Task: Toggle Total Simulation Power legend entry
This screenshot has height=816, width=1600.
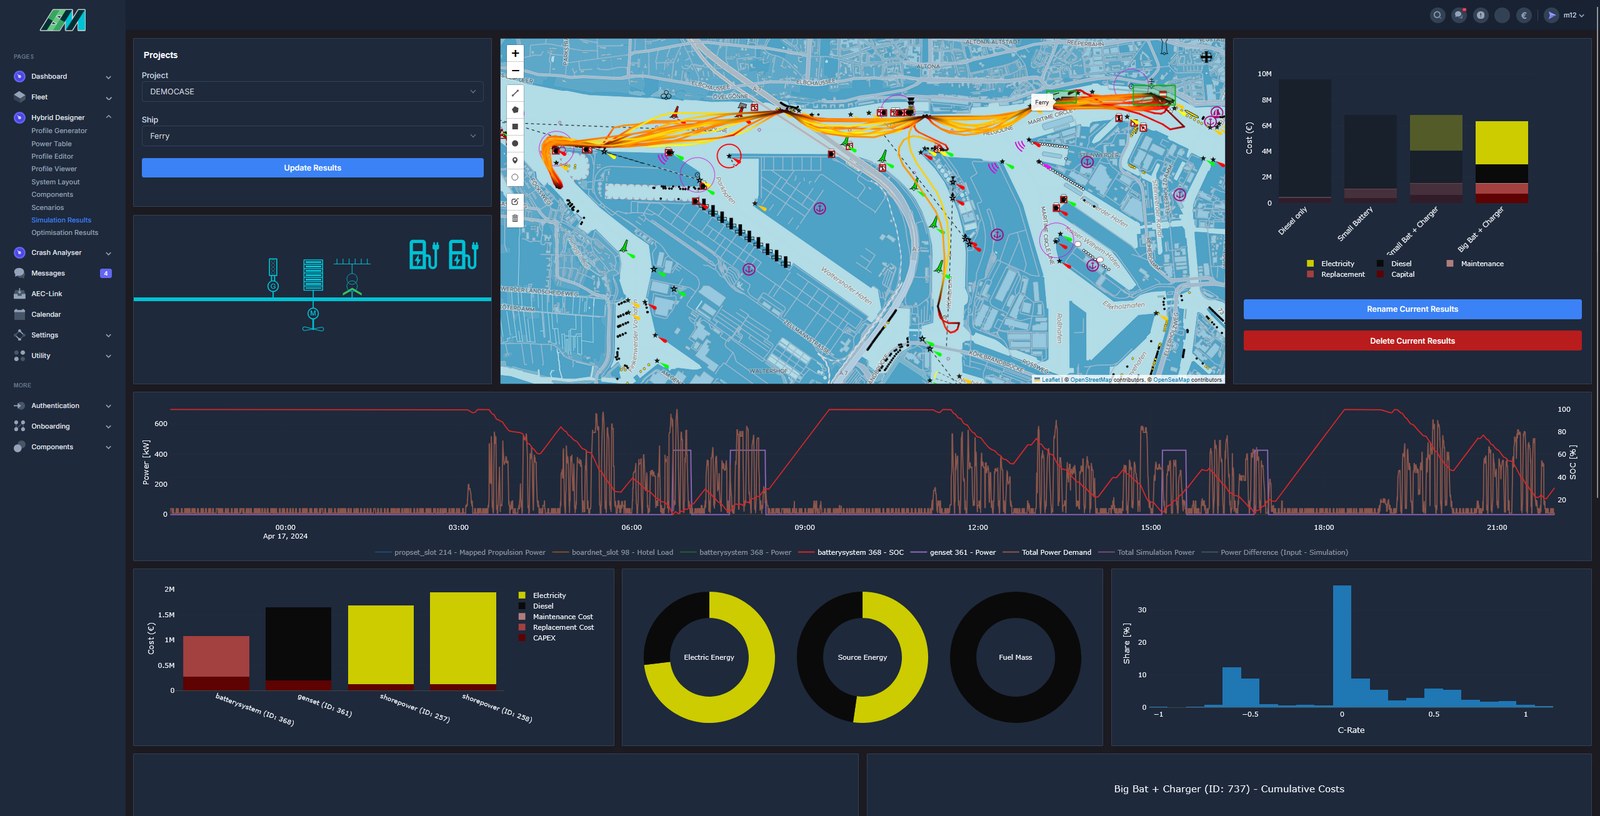Action: pyautogui.click(x=1147, y=552)
